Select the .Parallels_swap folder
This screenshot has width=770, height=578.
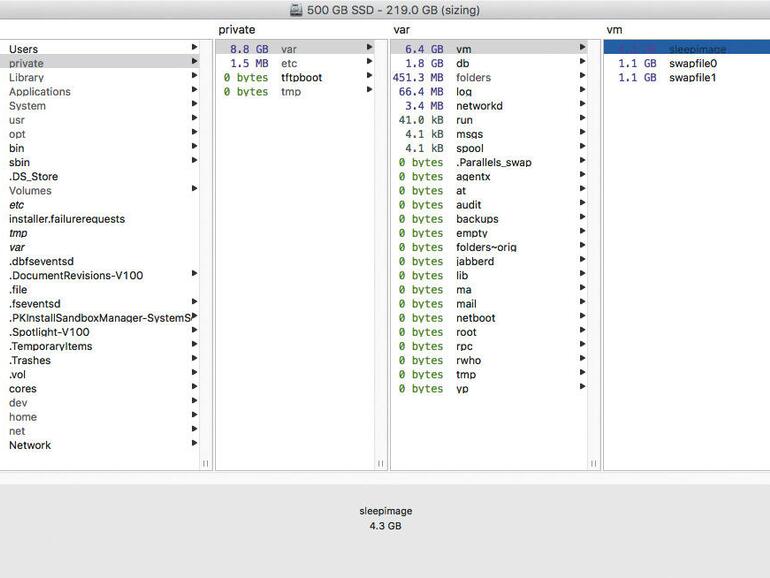click(489, 163)
